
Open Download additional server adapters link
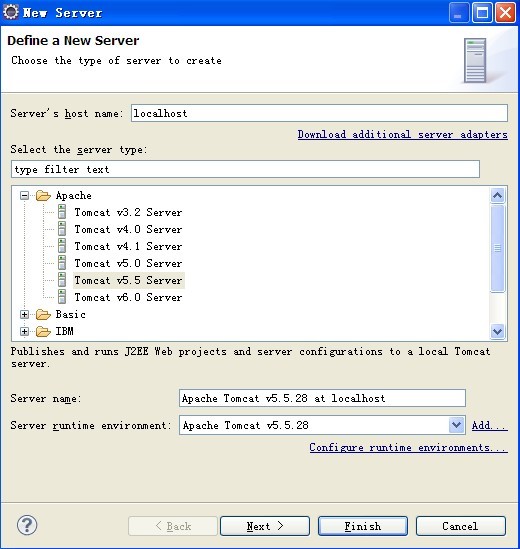point(403,134)
